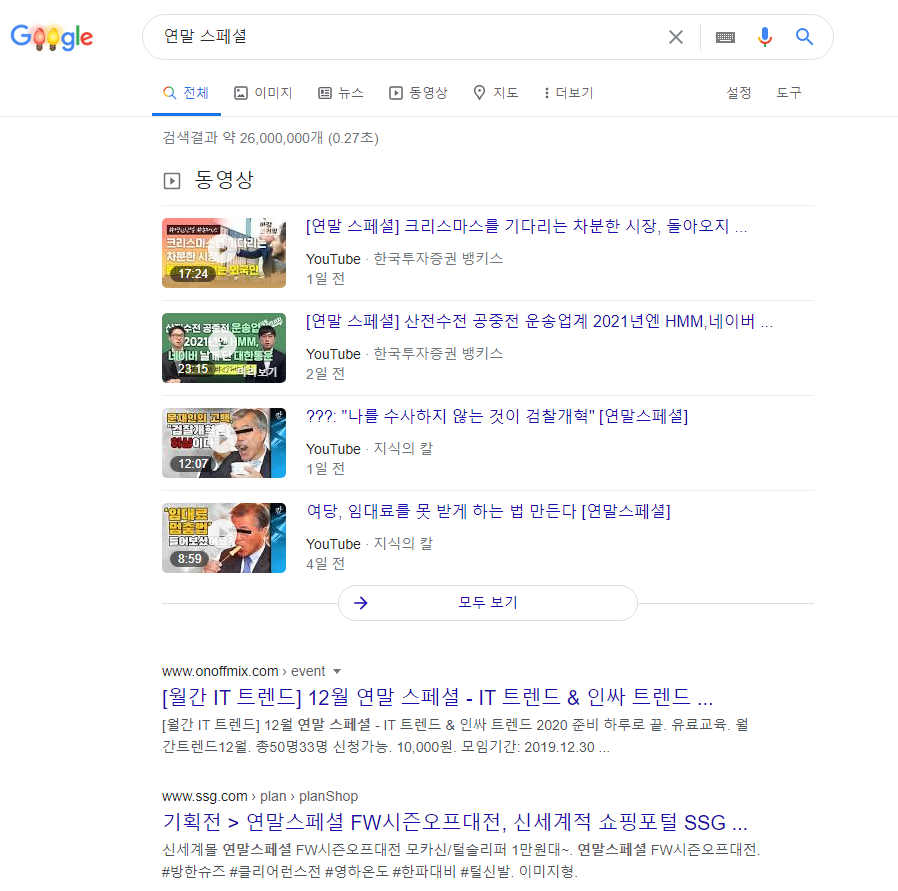Play the 8:59 video thumbnail
898x891 pixels.
tap(224, 538)
